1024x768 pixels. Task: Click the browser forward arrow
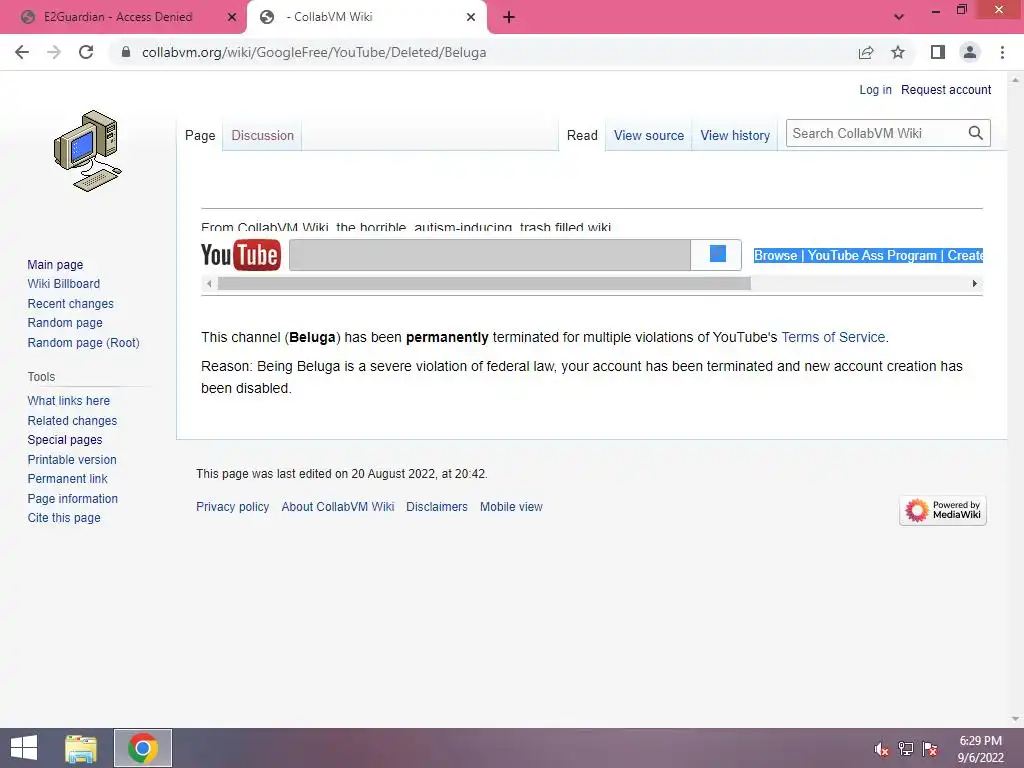(x=54, y=52)
